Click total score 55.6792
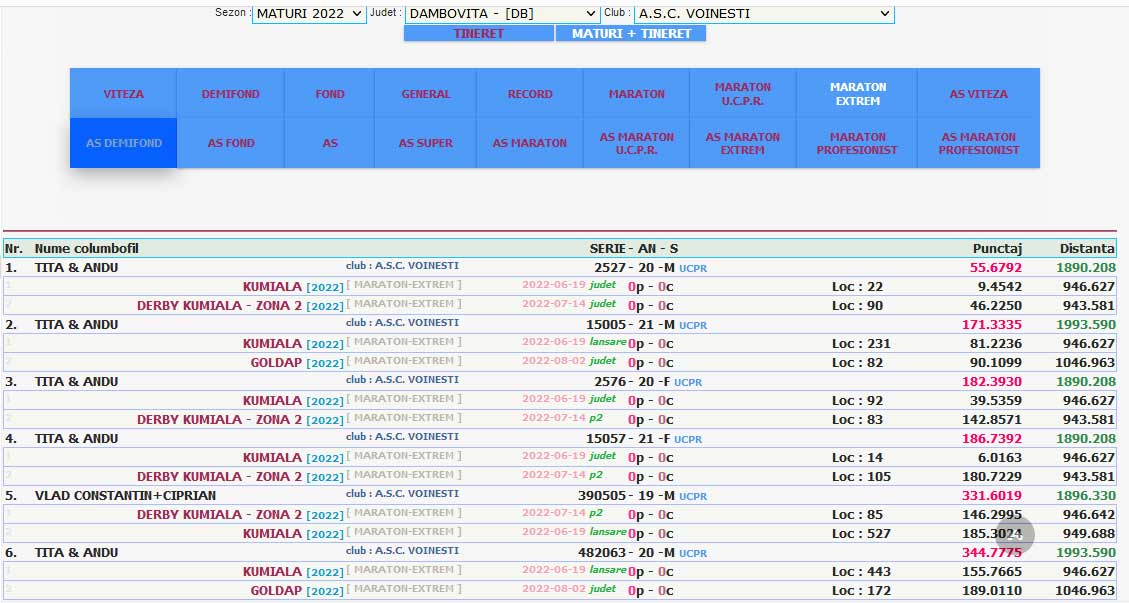1129x603 pixels. pos(996,267)
